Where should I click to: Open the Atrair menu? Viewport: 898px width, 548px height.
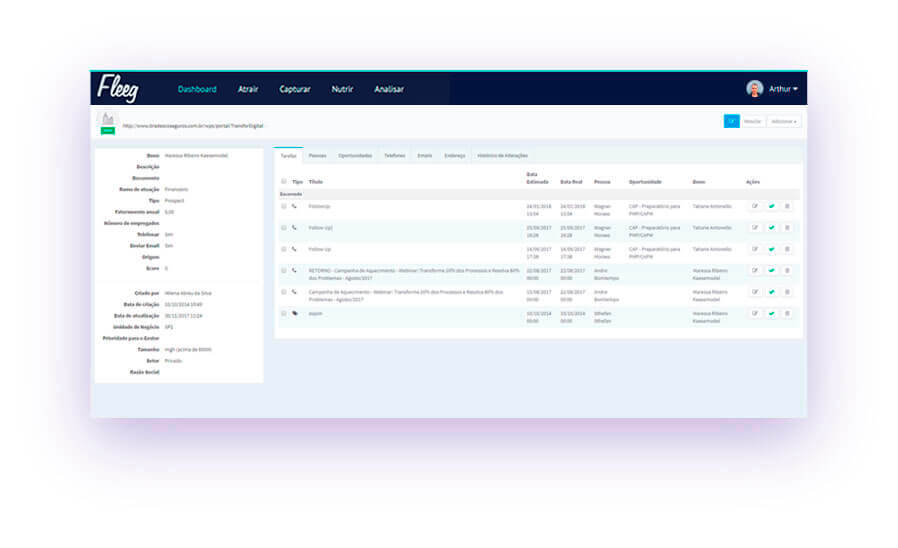[x=248, y=89]
